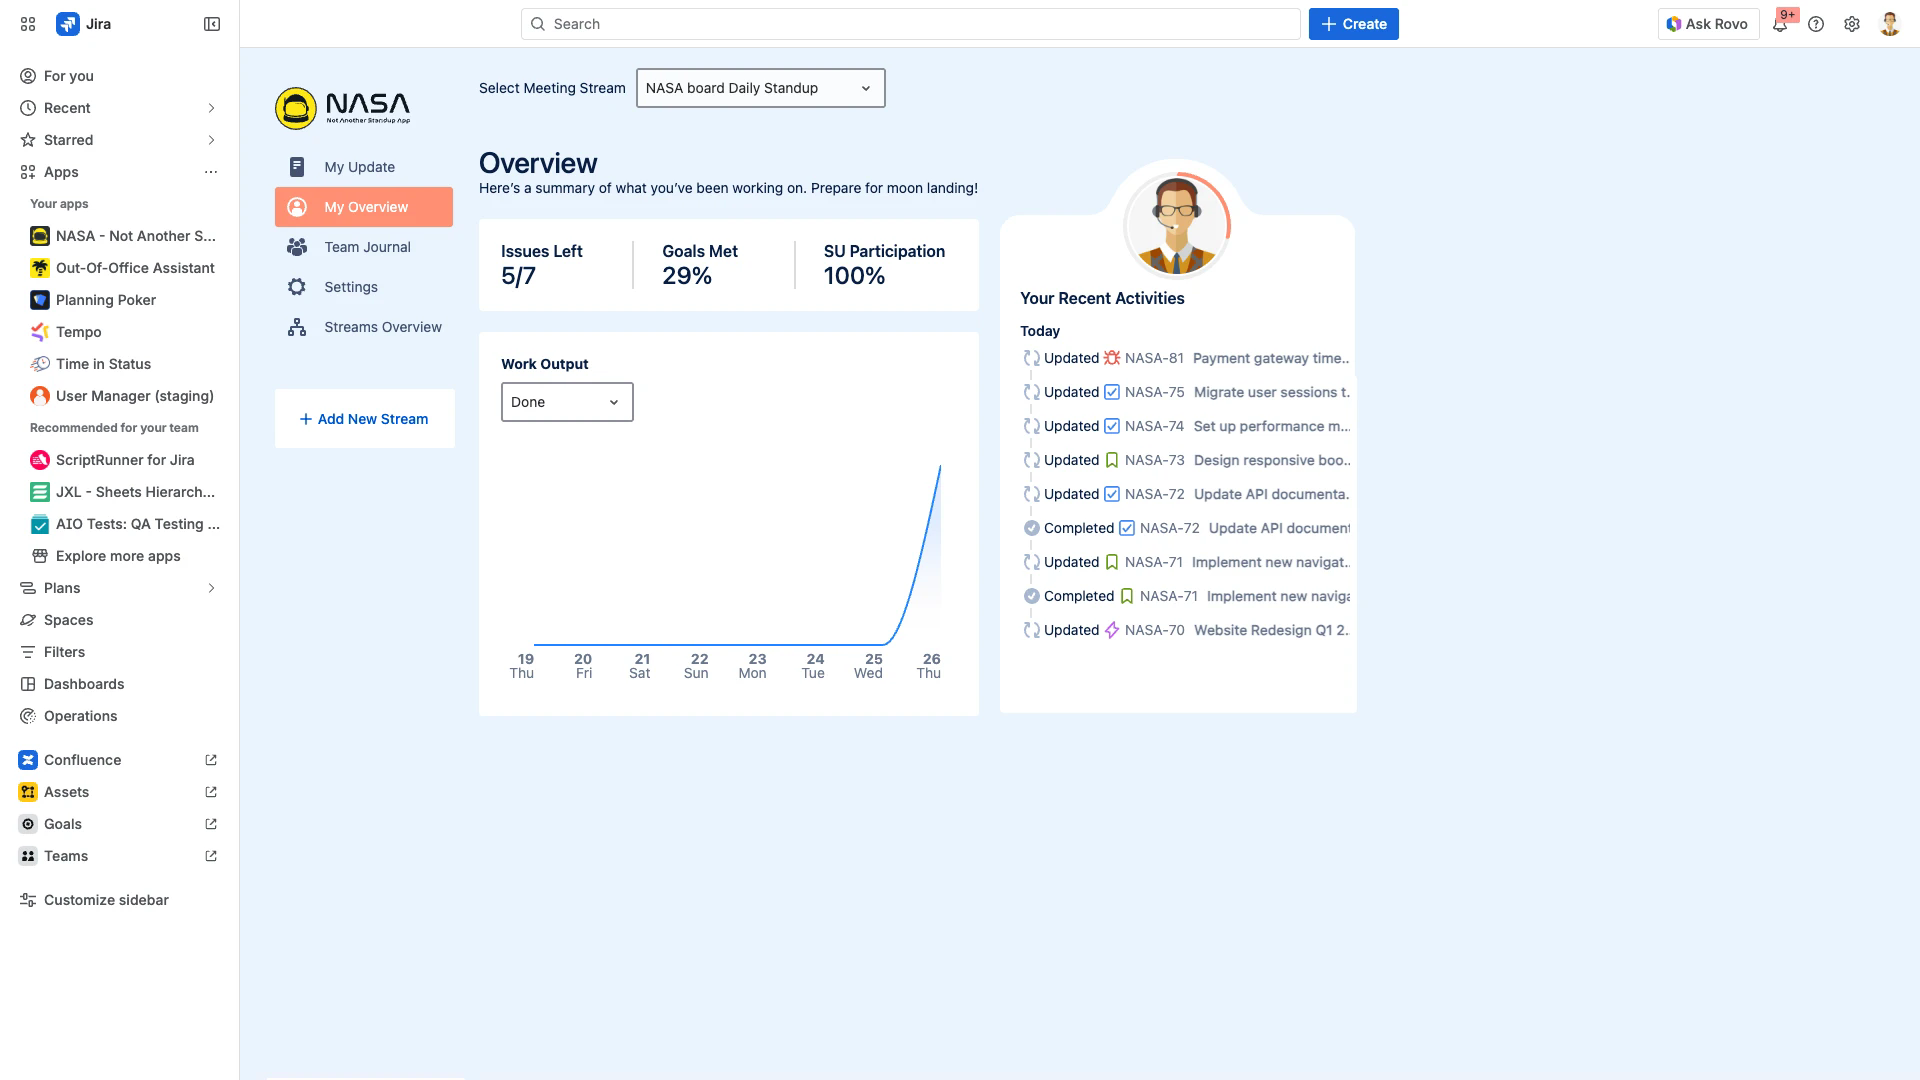Click the Streams Overview hierarchy icon
This screenshot has width=1920, height=1080.
point(297,327)
